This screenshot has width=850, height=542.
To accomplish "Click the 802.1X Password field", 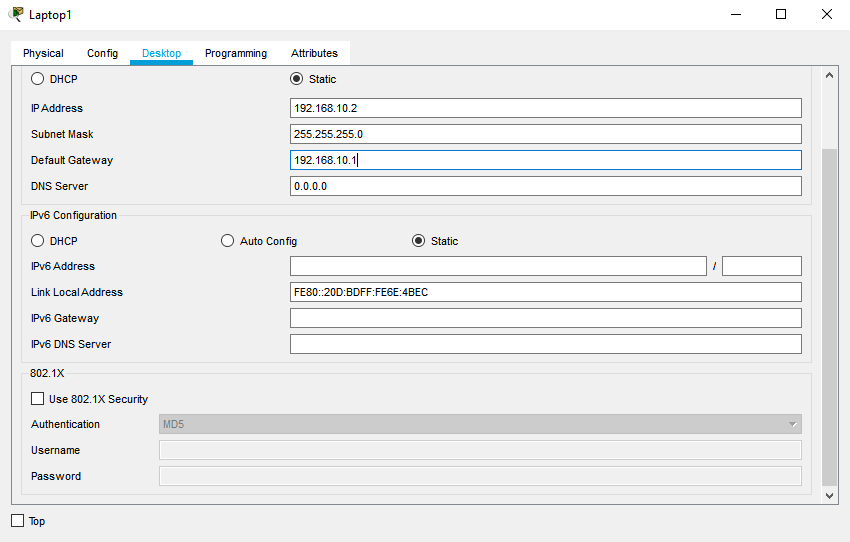I will point(480,476).
